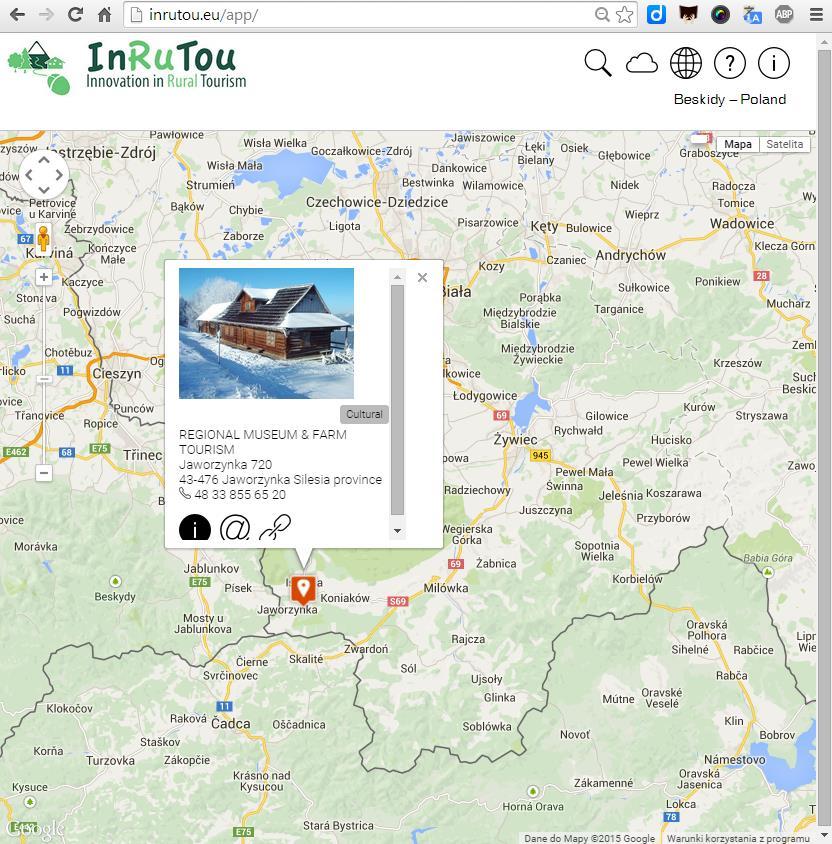Screen dimensions: 832x844
Task: Open the question mark help icon
Action: (729, 63)
